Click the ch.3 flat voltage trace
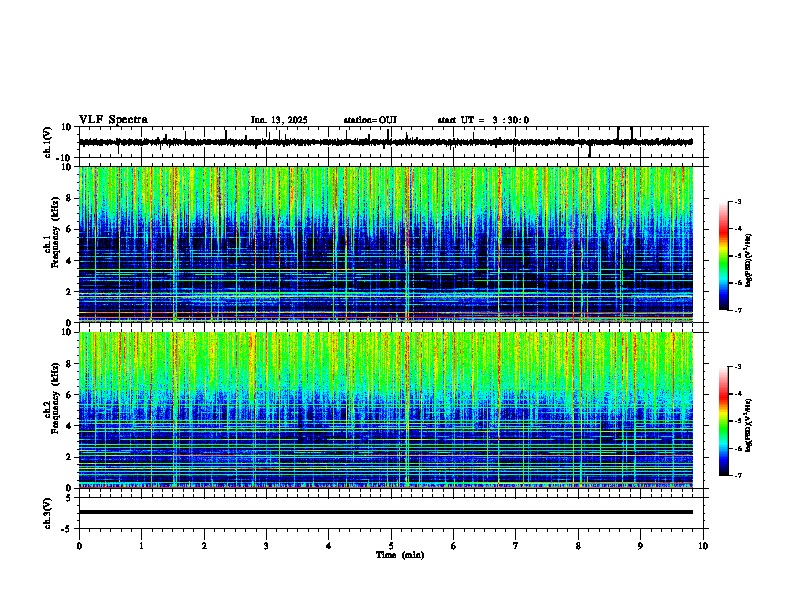 coord(385,512)
